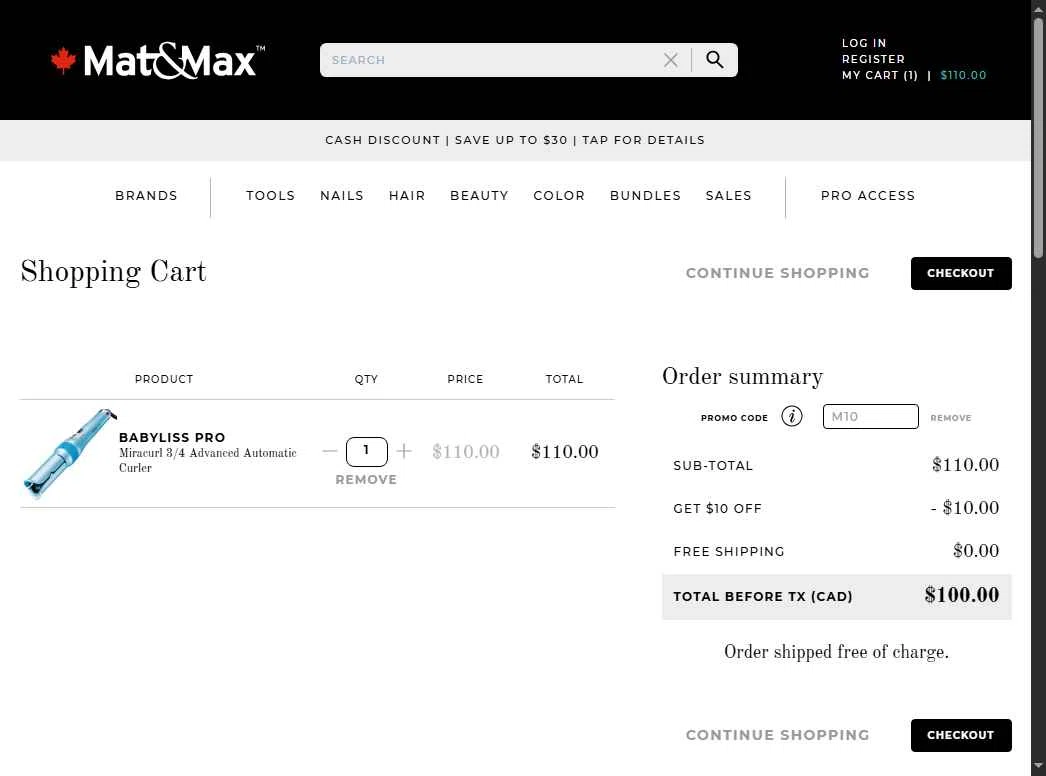Click the magnifying glass search icon
Image resolution: width=1046 pixels, height=776 pixels.
(714, 59)
